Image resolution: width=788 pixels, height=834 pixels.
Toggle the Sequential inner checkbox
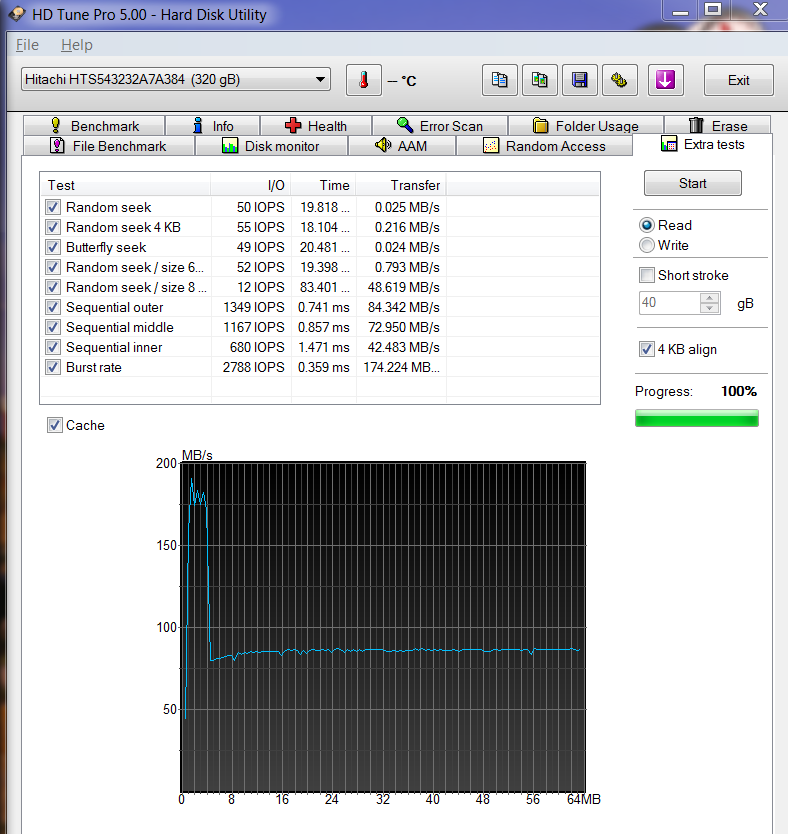tap(53, 347)
